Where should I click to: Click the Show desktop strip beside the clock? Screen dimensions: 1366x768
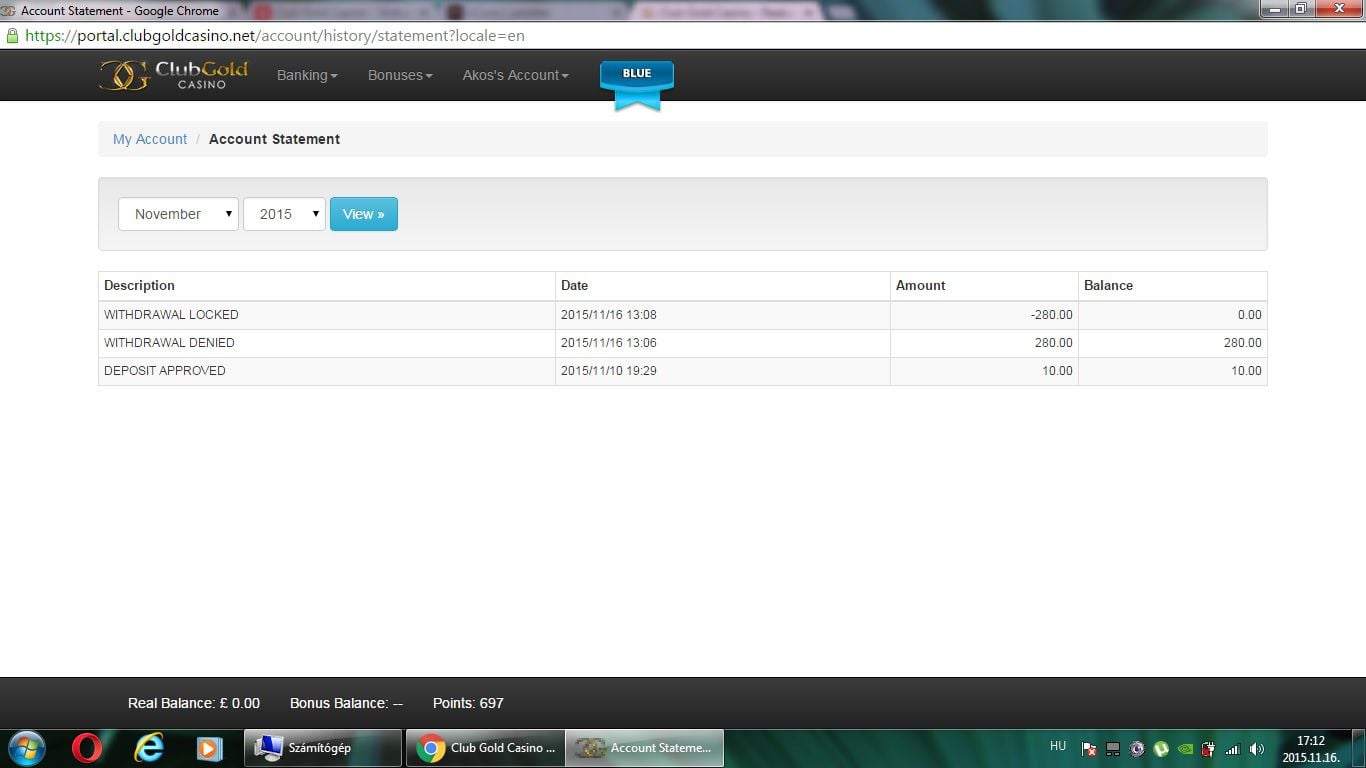(1359, 748)
